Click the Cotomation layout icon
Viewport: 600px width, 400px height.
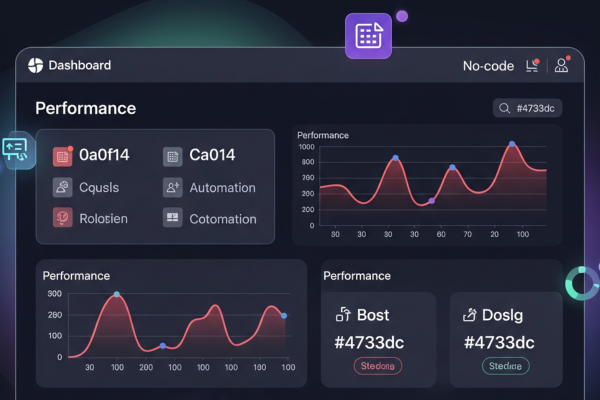[172, 218]
